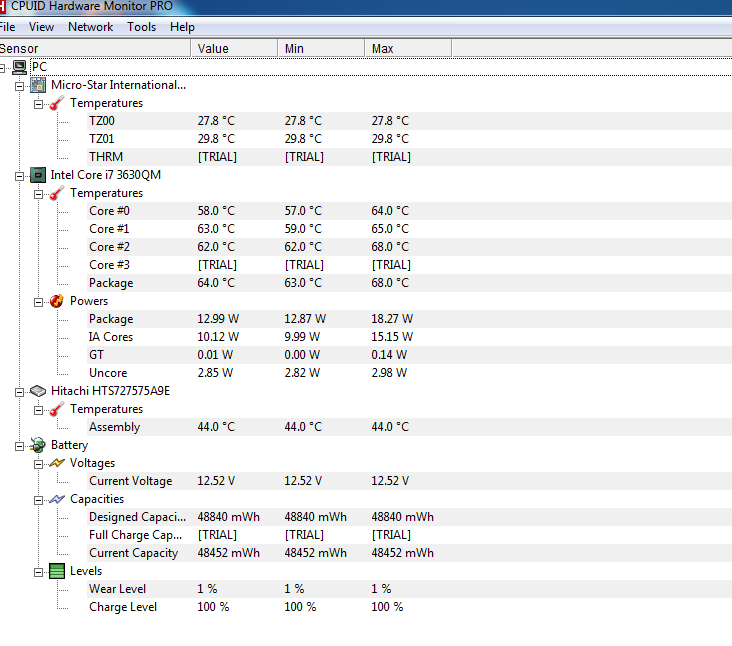Click the Battery icon
This screenshot has width=732, height=646.
pyautogui.click(x=38, y=445)
